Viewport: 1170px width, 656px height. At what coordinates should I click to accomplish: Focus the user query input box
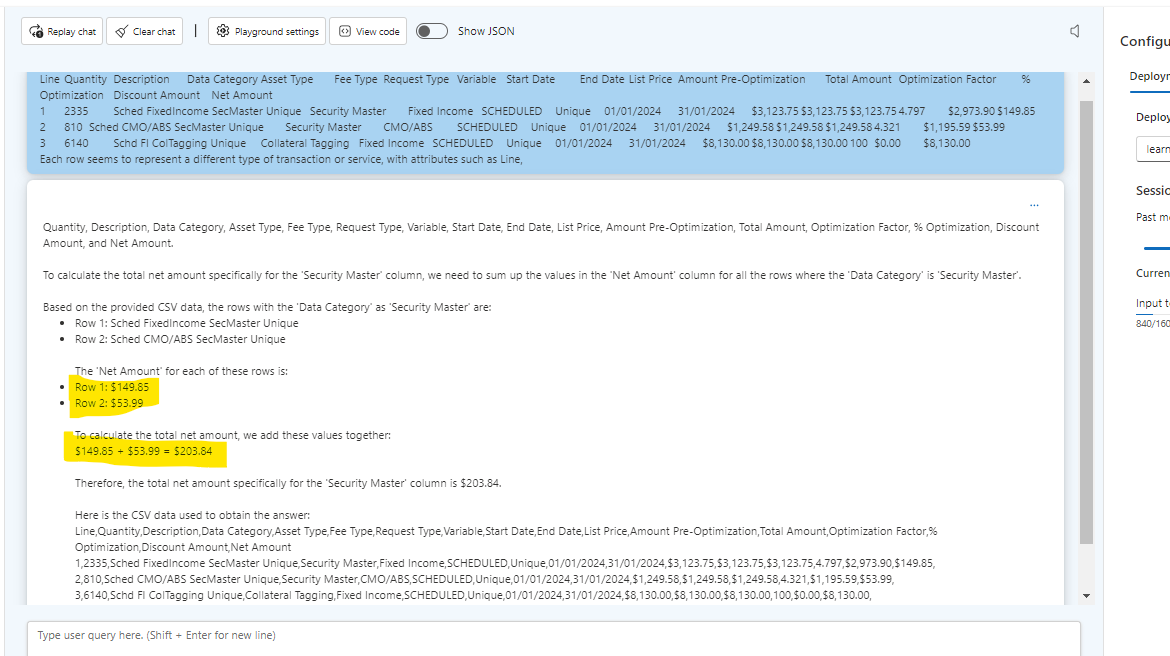click(554, 638)
